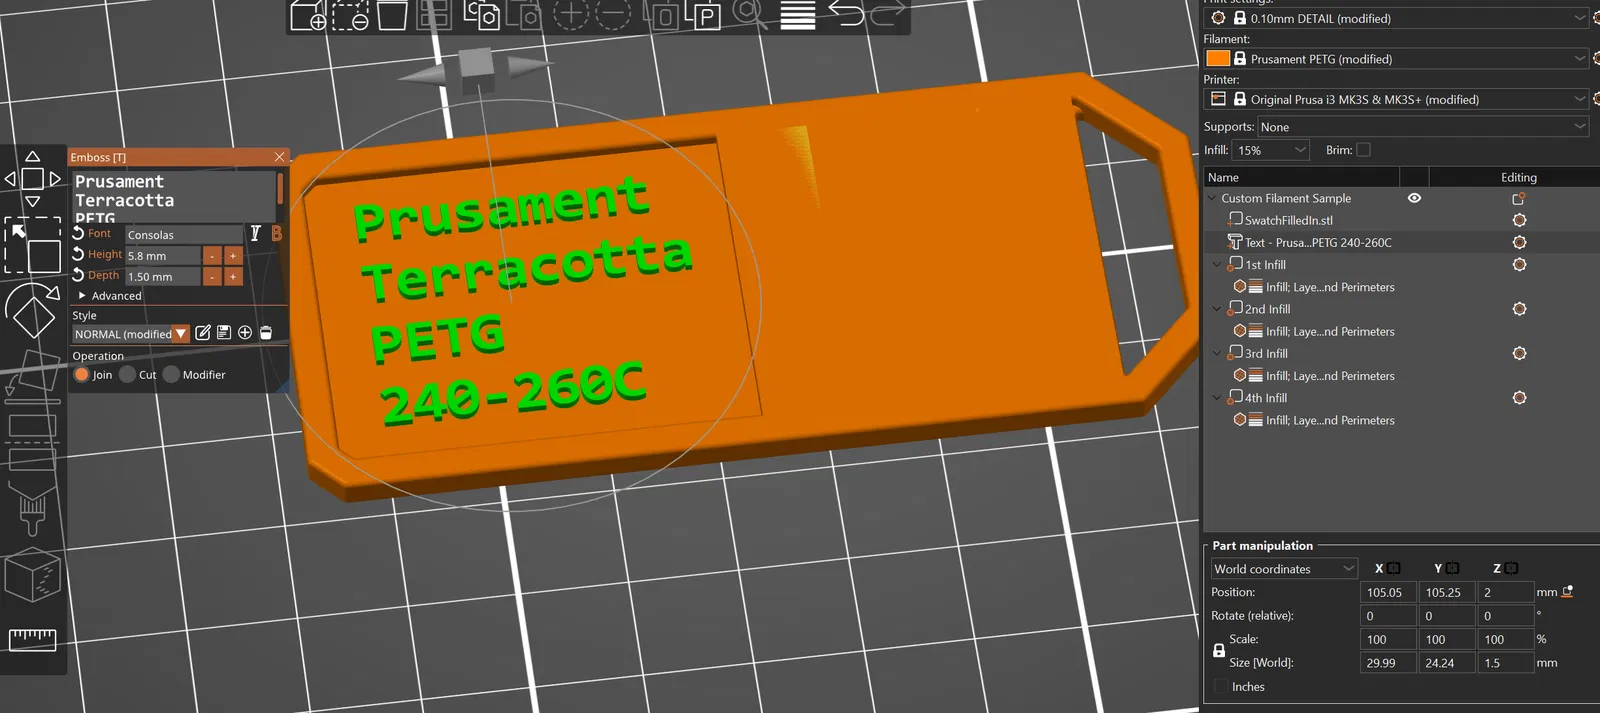Select the Measure ruler tool
The image size is (1600, 713).
[x=32, y=639]
